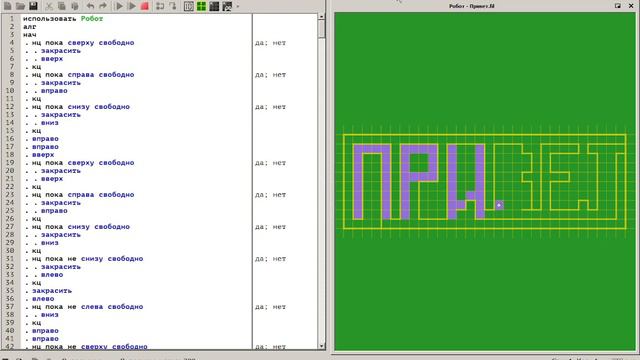The height and width of the screenshot is (360, 640).
Task: Click the editor scrollbar up arrow
Action: click(322, 17)
